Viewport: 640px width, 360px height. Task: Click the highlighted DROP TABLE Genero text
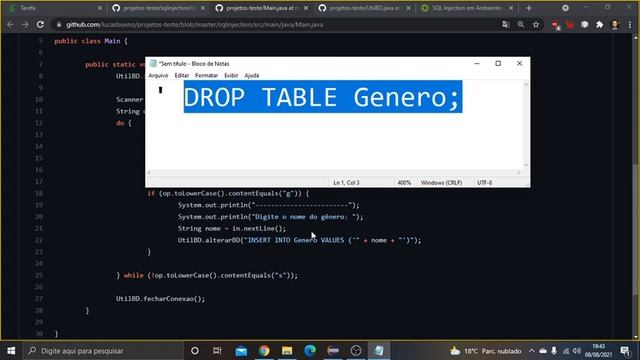[x=323, y=97]
